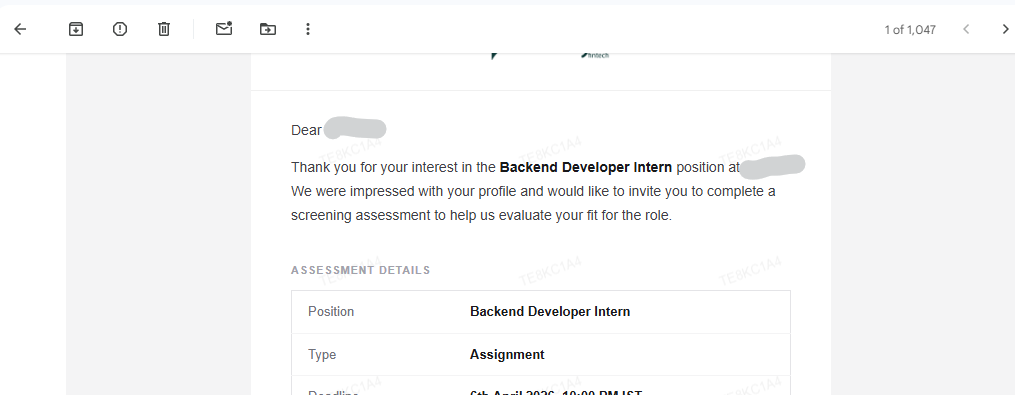Click the 'Position' label cell
Screen dimensions: 1015x395
click(x=331, y=311)
